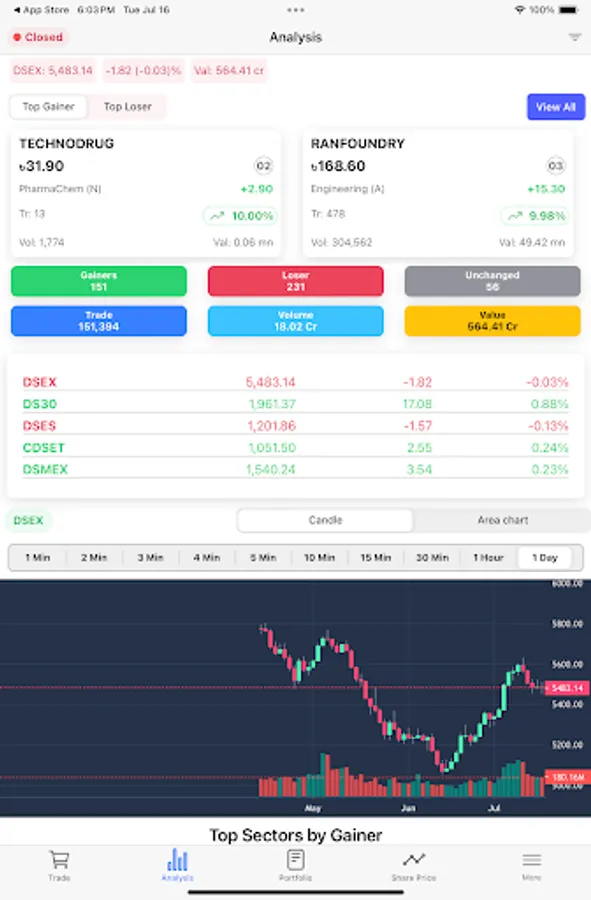The height and width of the screenshot is (900, 591).
Task: Select the Top Gainer tab
Action: coord(48,107)
